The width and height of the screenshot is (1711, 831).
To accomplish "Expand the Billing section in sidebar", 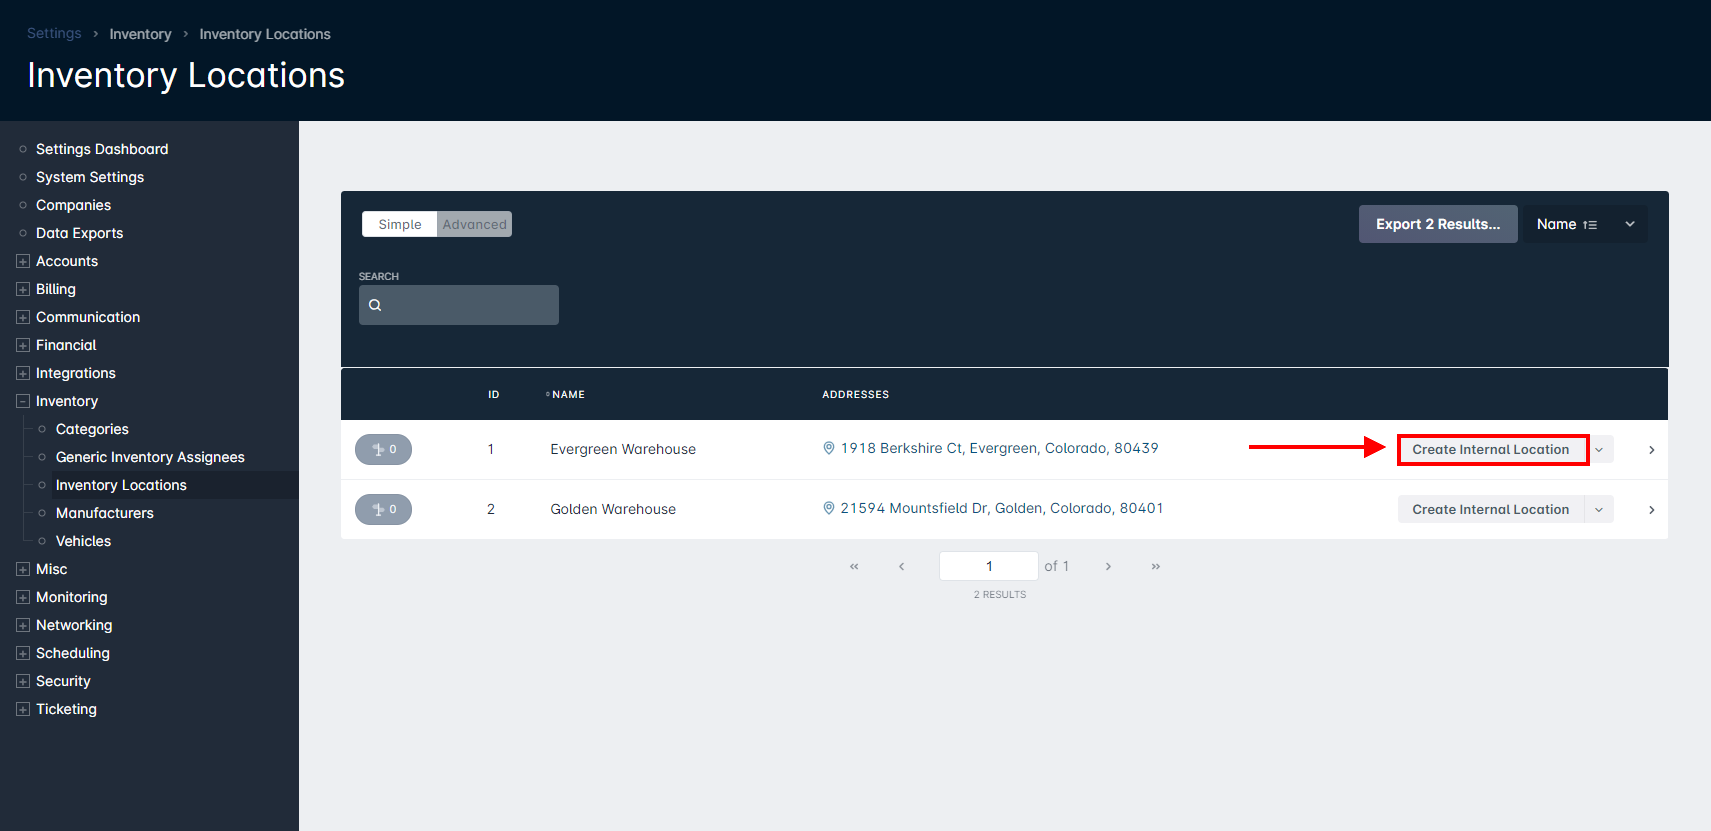I will [23, 289].
